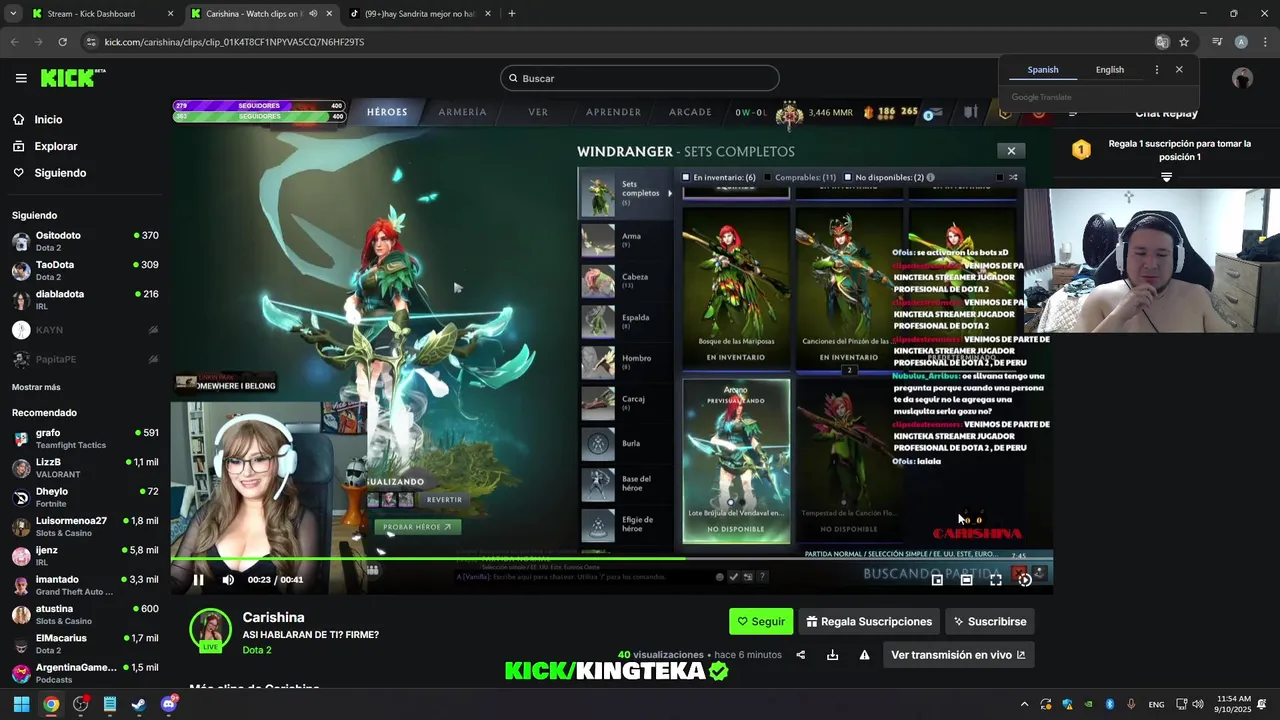Viewport: 1280px width, 720px height.
Task: Open the Kick hamburger menu
Action: pos(21,78)
